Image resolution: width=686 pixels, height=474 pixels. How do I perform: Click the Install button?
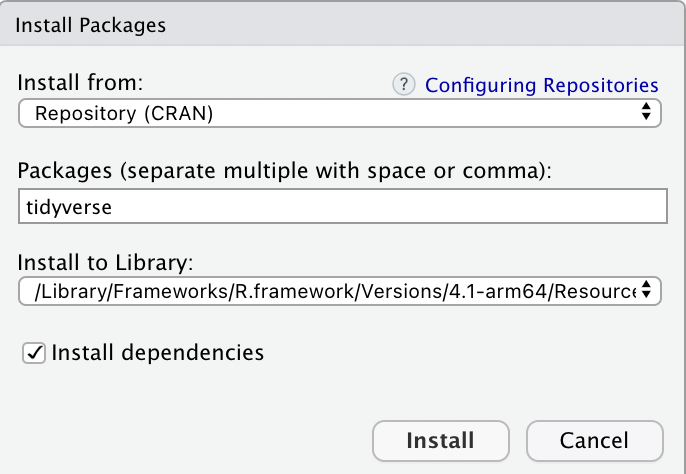tap(441, 441)
